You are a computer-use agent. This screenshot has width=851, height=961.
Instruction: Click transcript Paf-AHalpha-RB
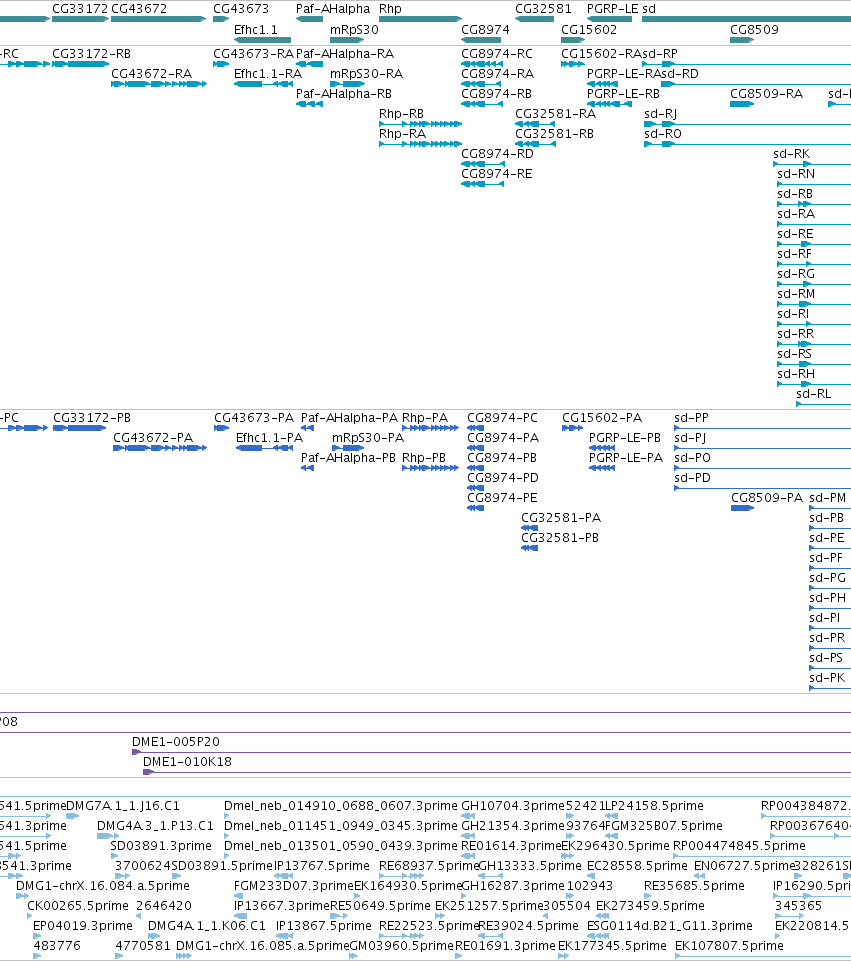(x=344, y=94)
